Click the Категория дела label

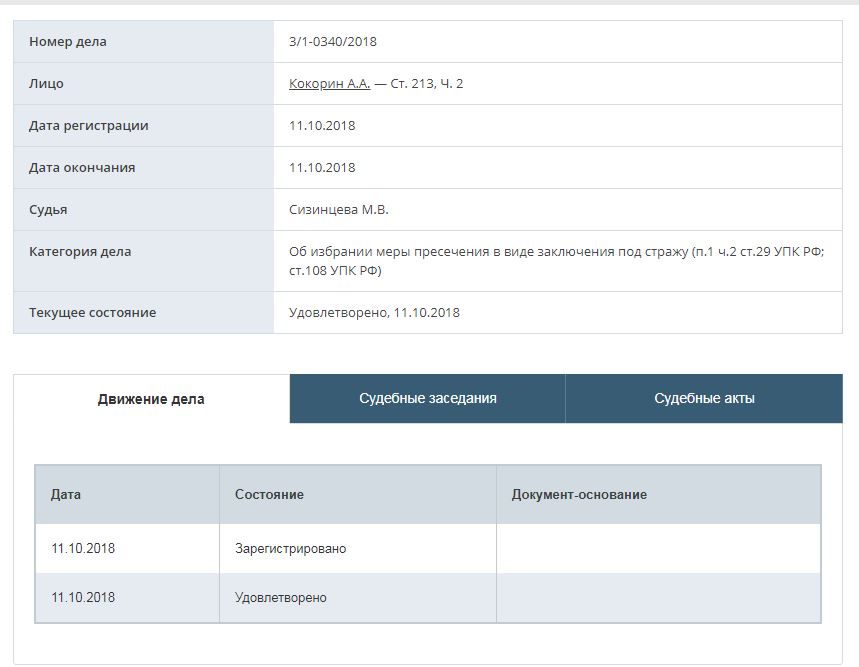(80, 252)
